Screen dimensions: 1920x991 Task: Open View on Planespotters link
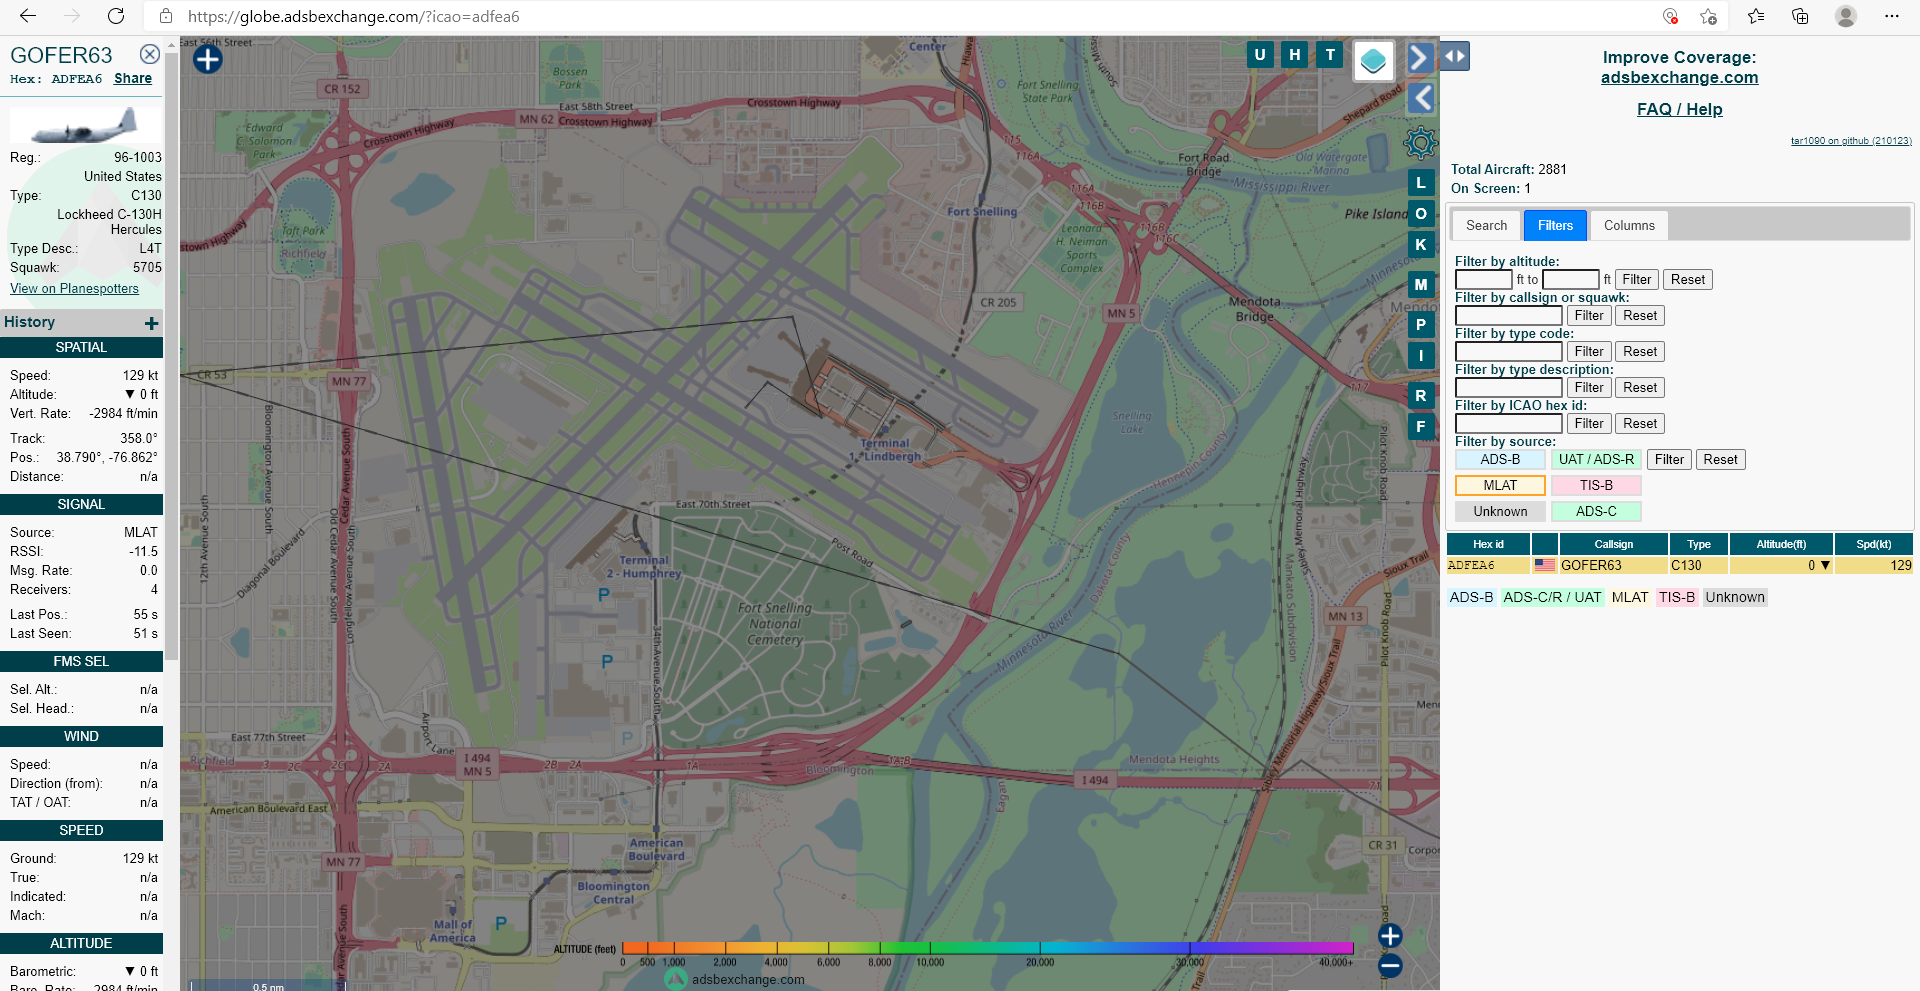pyautogui.click(x=74, y=288)
